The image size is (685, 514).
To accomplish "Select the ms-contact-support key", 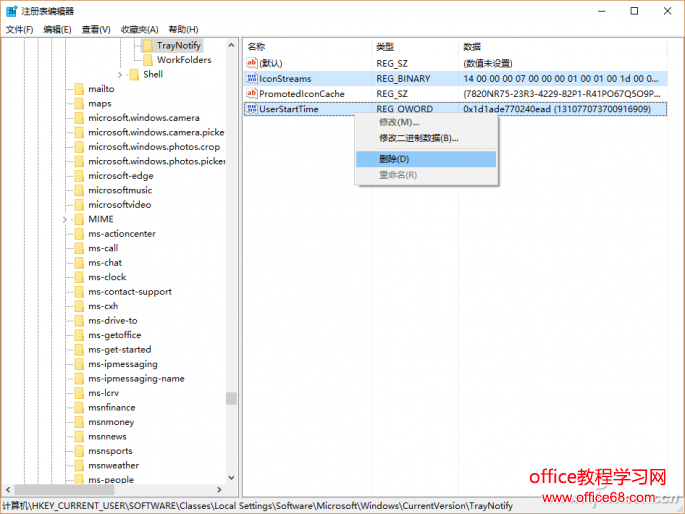I will (130, 292).
